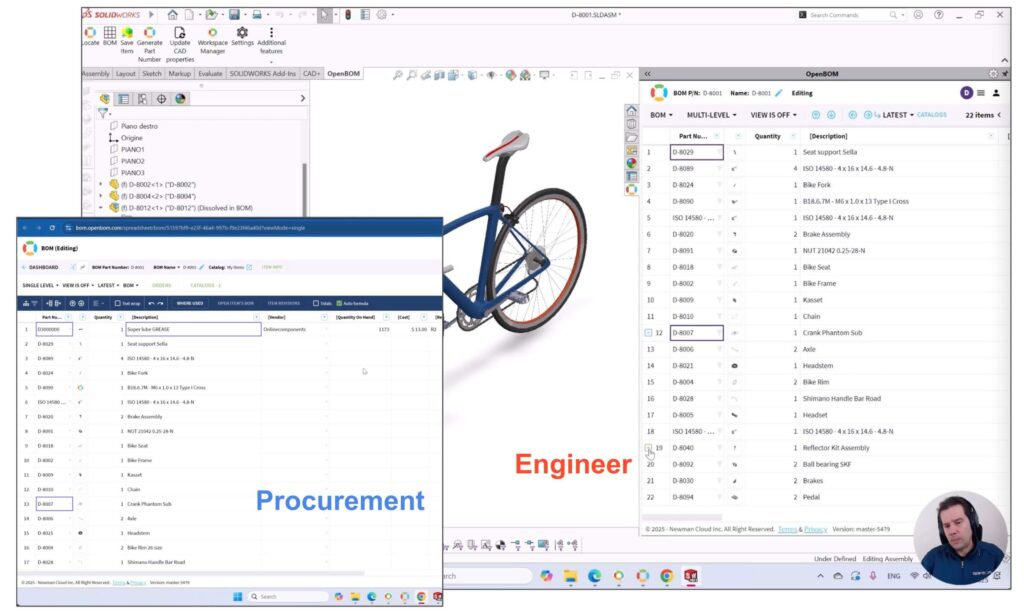Toggle the Auto-formula green checkbox
This screenshot has width=1024, height=613.
338,303
